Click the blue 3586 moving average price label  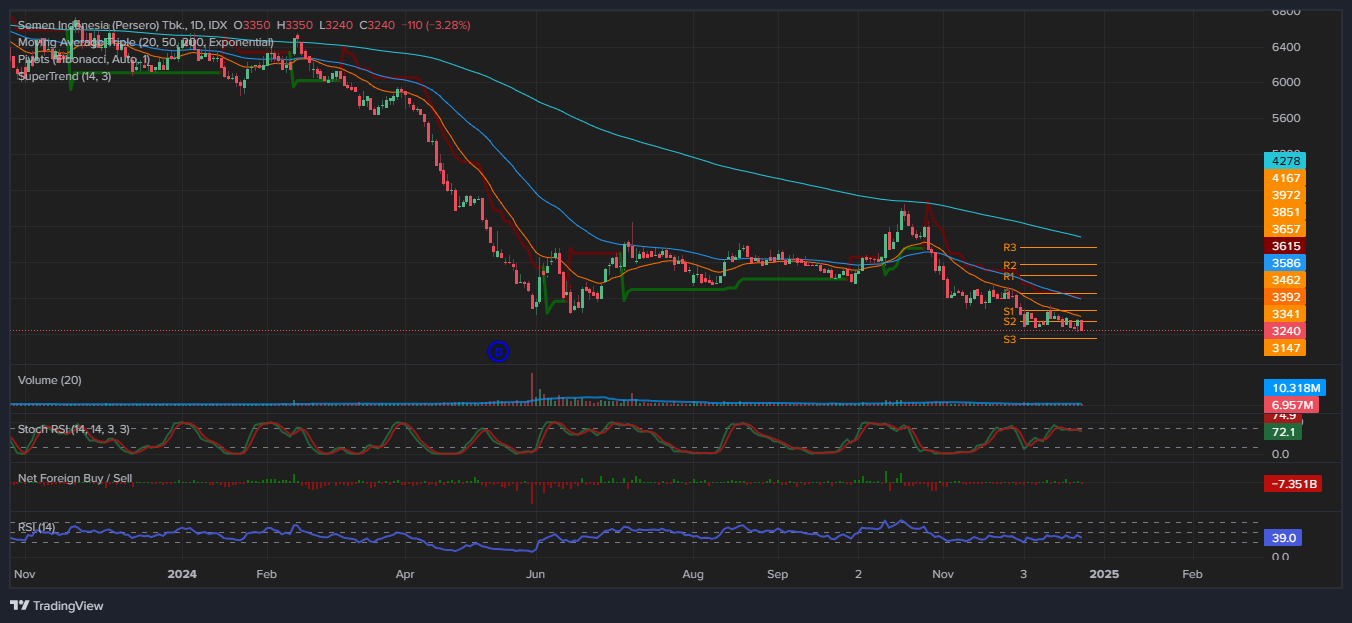point(1285,263)
